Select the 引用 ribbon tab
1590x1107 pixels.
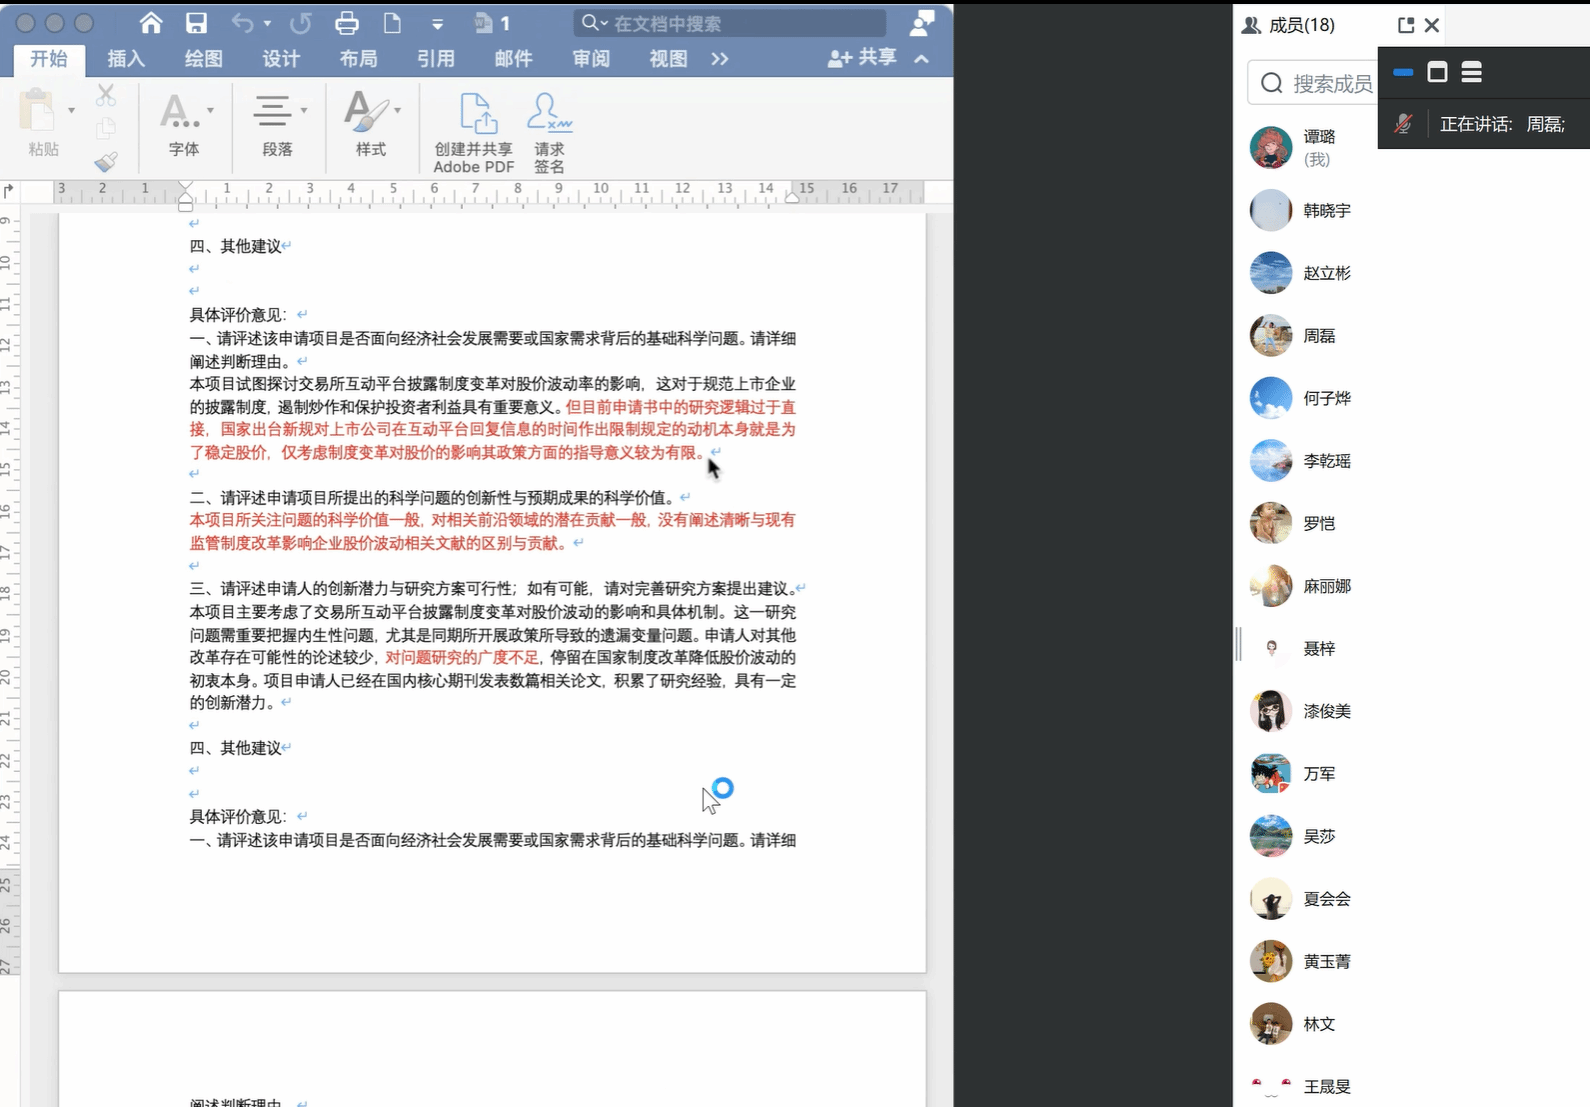[x=436, y=59]
